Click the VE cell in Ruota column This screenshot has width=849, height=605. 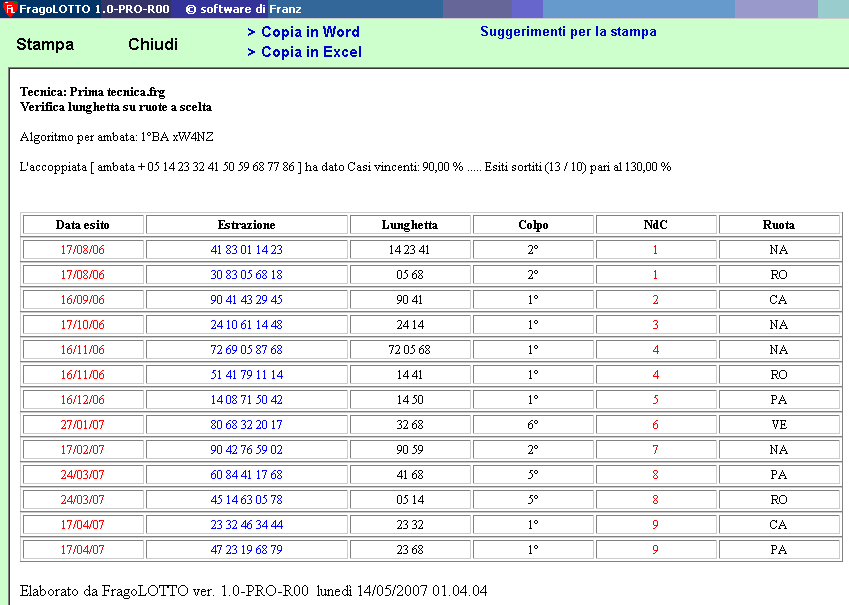coord(779,424)
